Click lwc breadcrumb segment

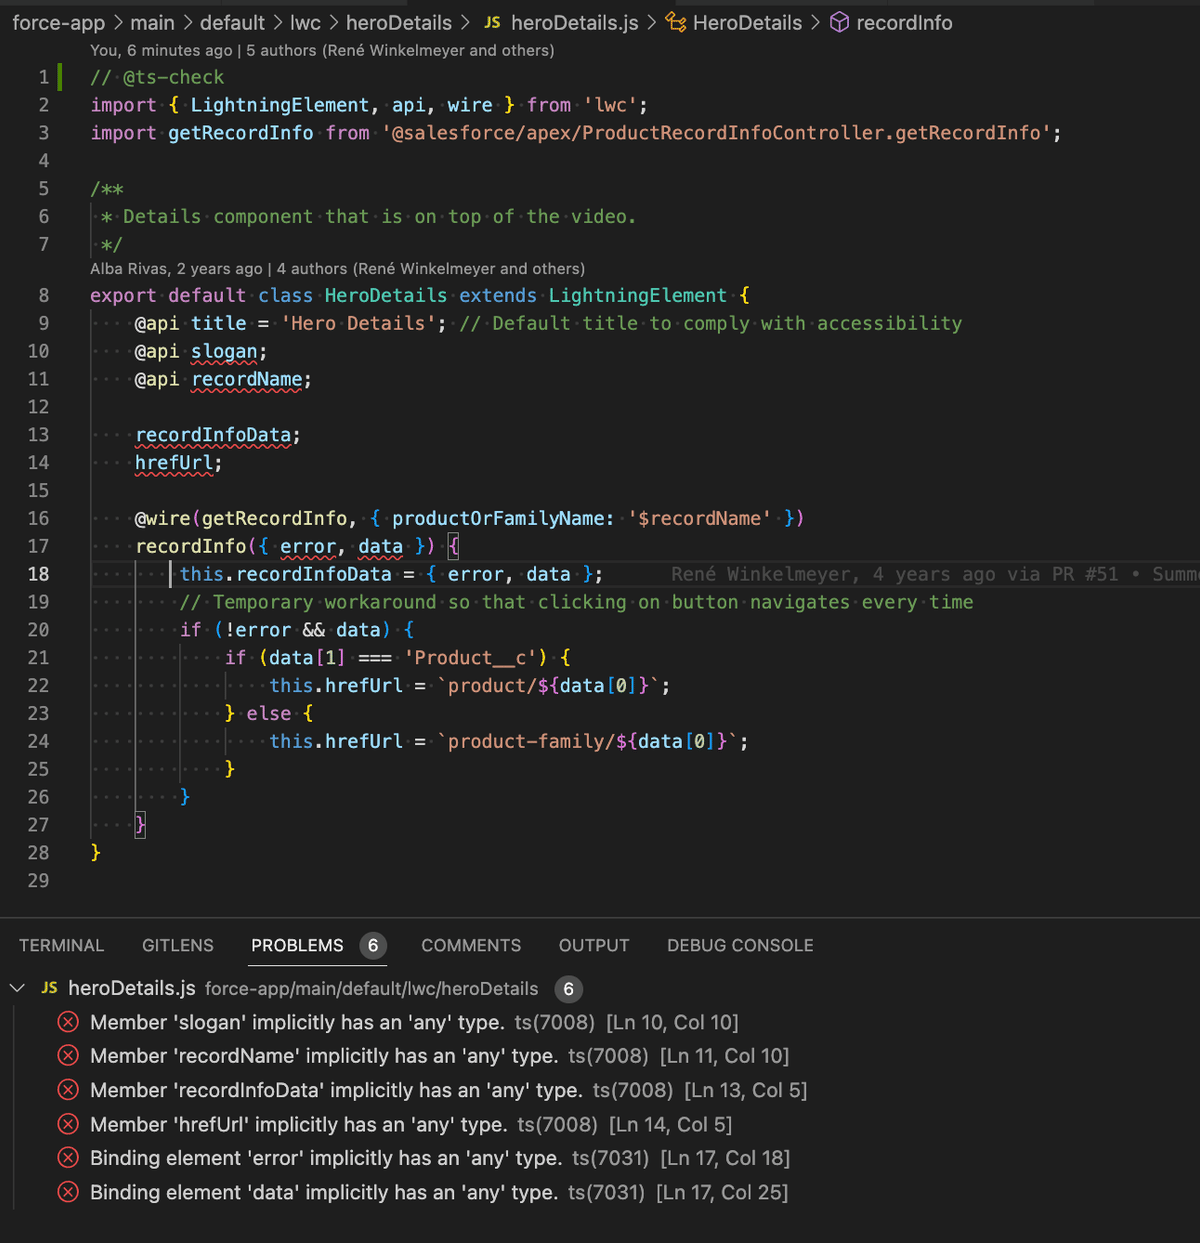point(305,22)
